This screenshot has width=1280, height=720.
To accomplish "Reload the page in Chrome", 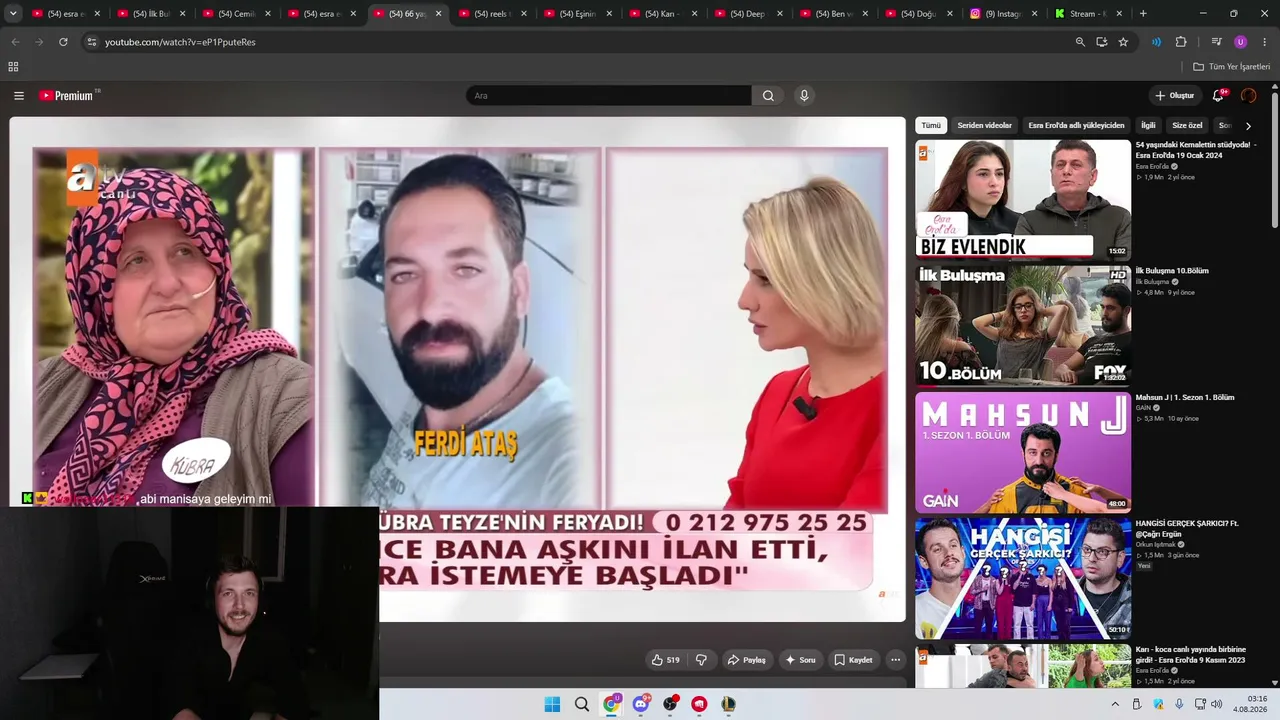I will [x=63, y=42].
